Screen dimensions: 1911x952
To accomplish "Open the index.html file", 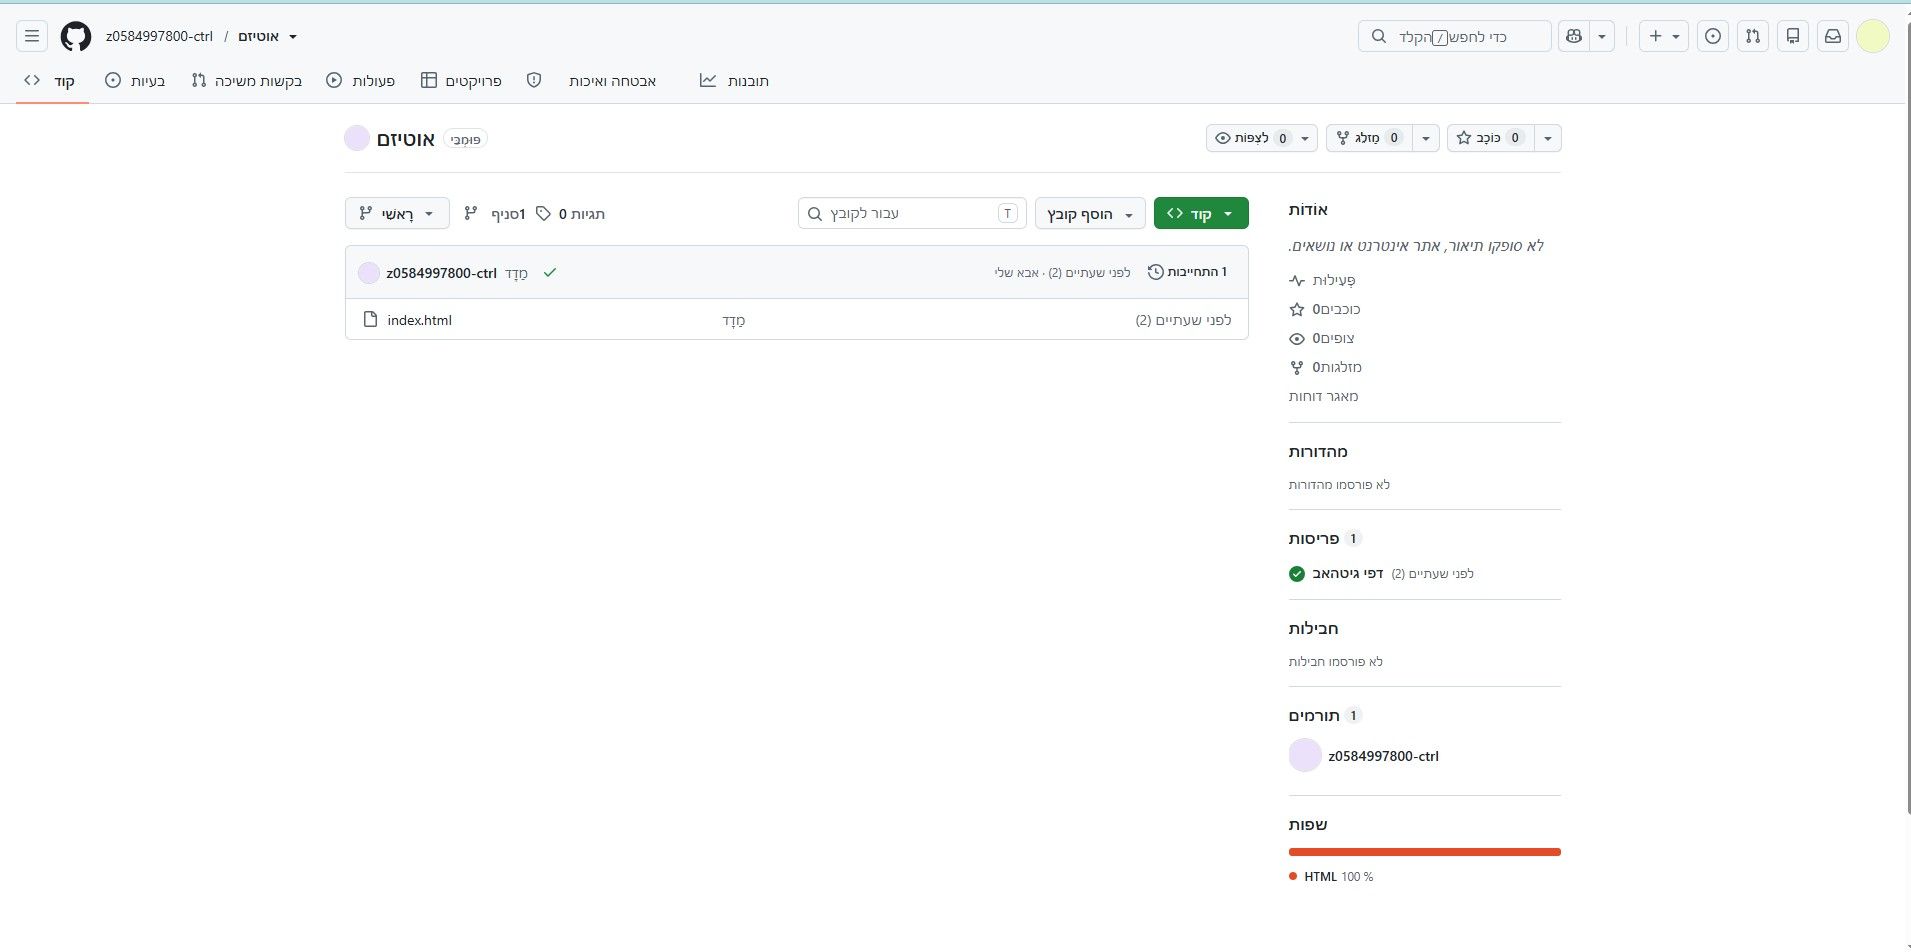I will click(x=420, y=320).
